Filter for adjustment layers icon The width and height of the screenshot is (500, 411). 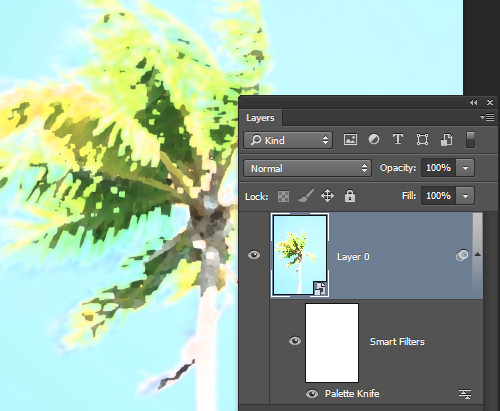coord(374,139)
